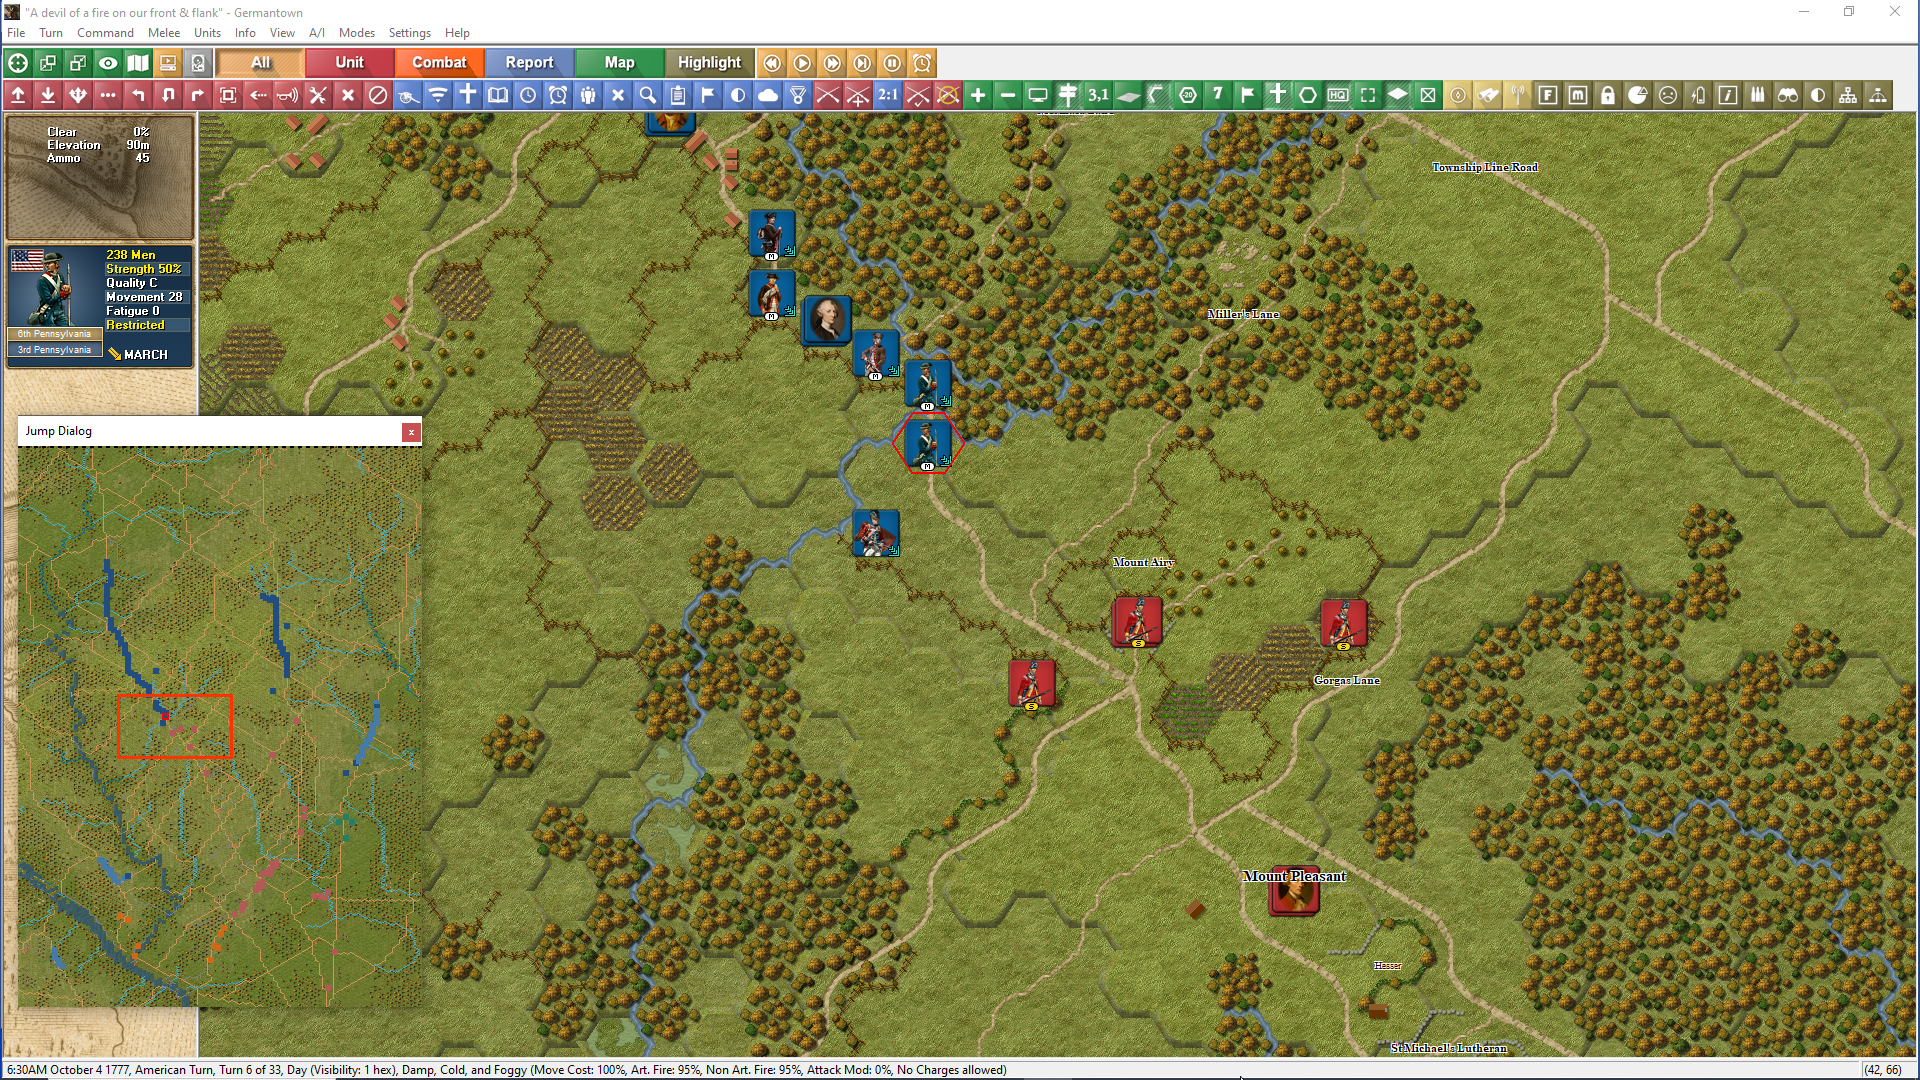Image resolution: width=1920 pixels, height=1080 pixels.
Task: Open the Modes menu
Action: [356, 33]
